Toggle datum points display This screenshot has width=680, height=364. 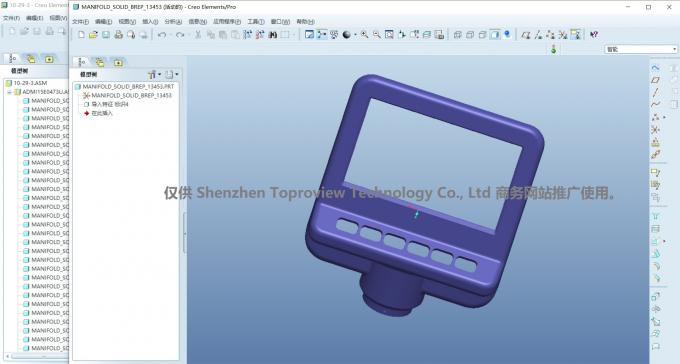[550, 35]
